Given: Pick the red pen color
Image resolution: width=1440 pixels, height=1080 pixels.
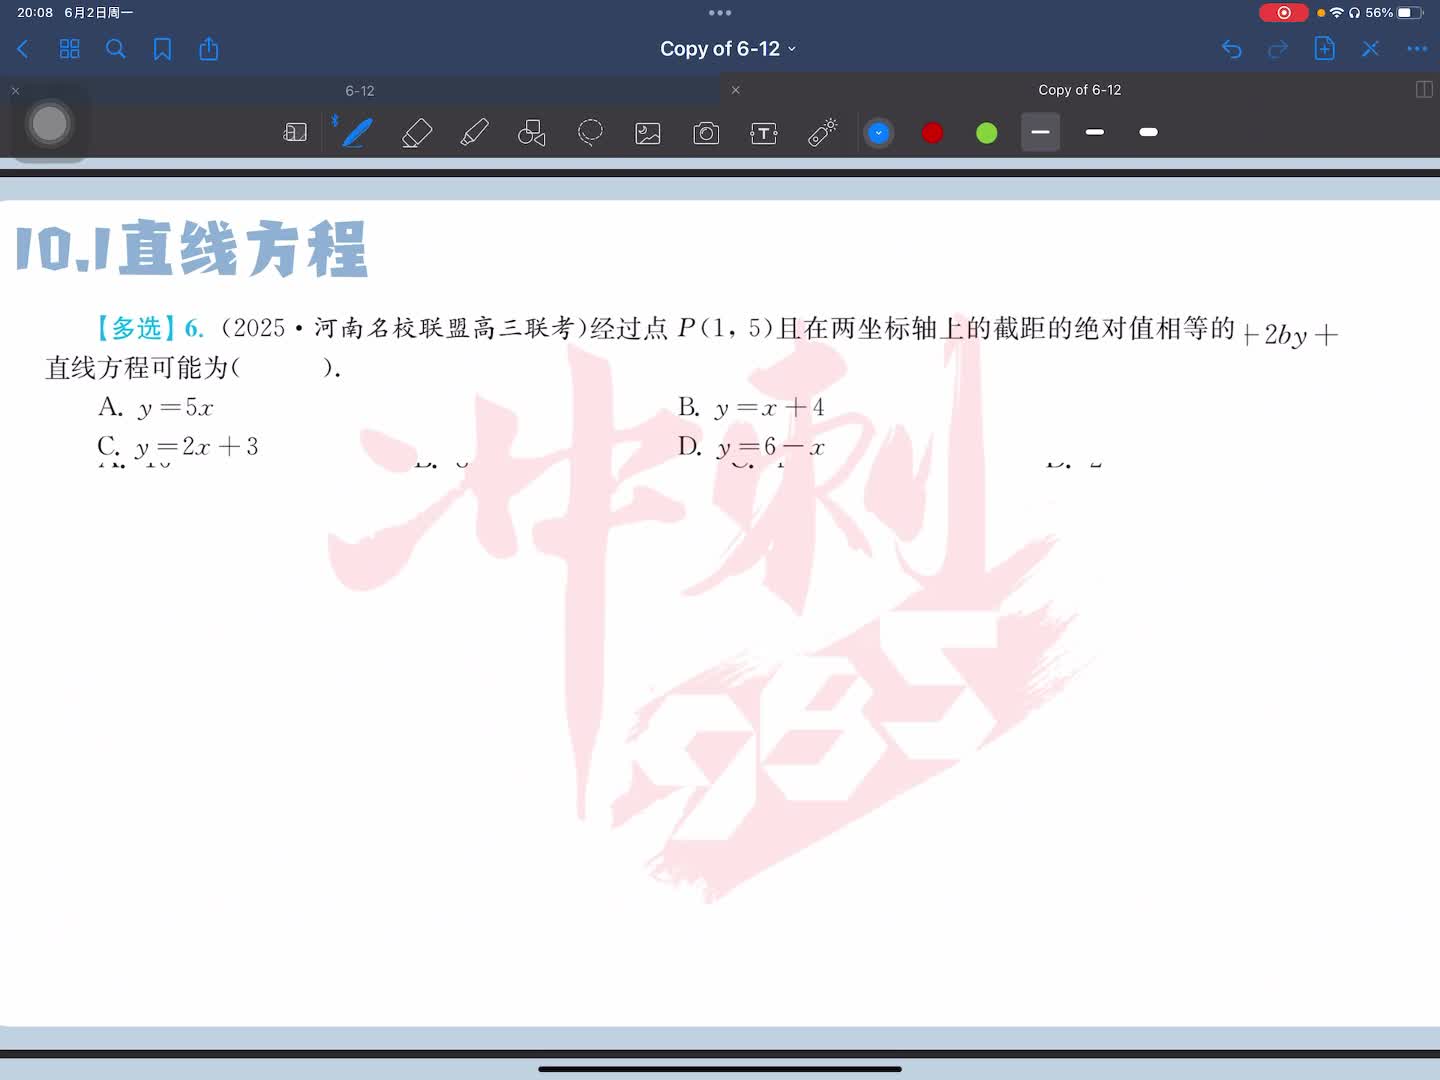Looking at the screenshot, I should click(x=932, y=132).
